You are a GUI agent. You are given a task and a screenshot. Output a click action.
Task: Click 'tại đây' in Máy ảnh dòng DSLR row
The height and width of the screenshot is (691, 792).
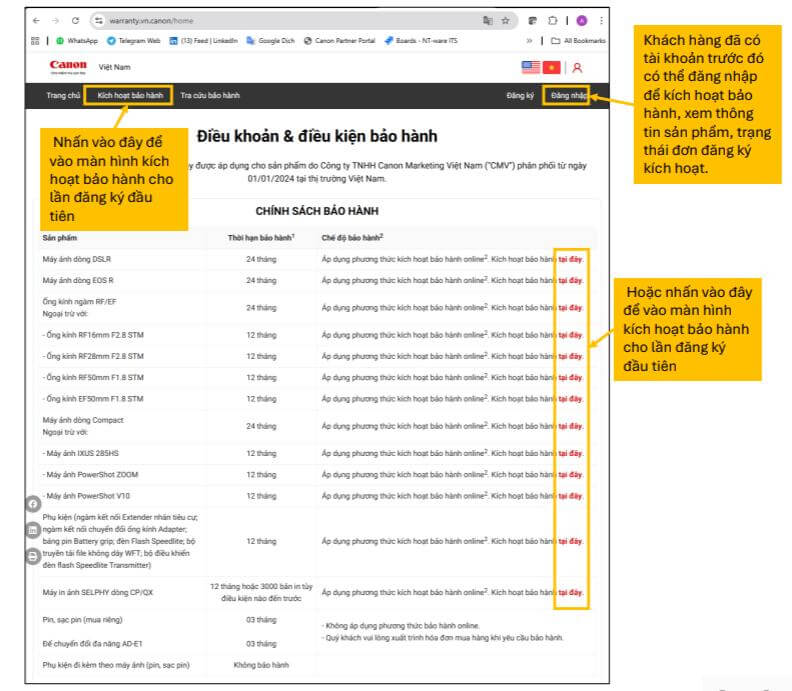coord(570,259)
